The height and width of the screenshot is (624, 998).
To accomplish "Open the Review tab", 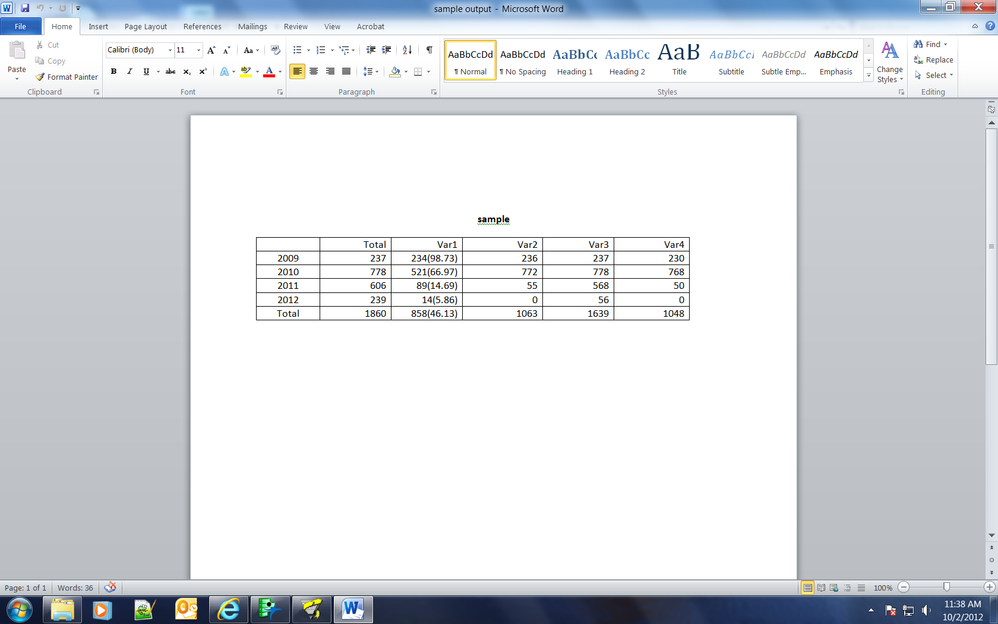I will (x=295, y=27).
